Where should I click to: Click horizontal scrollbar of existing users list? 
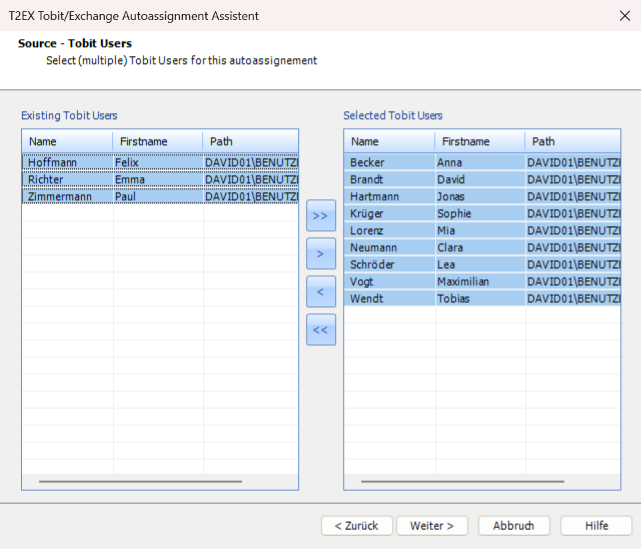140,482
